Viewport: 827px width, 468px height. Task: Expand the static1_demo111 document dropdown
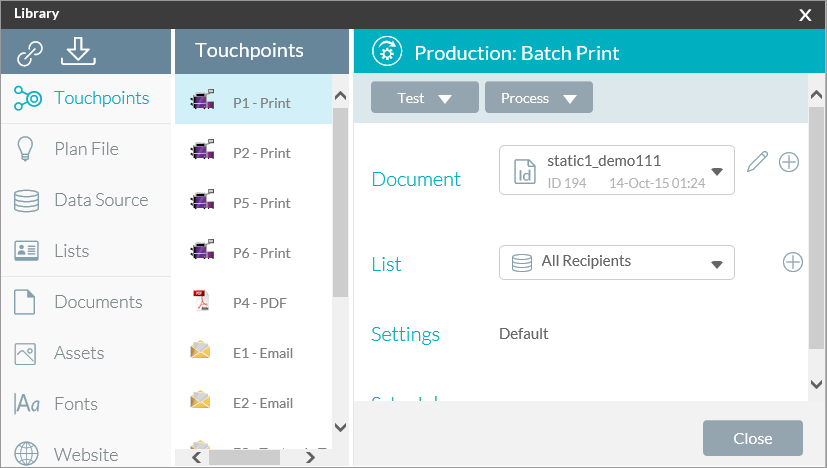pyautogui.click(x=717, y=171)
